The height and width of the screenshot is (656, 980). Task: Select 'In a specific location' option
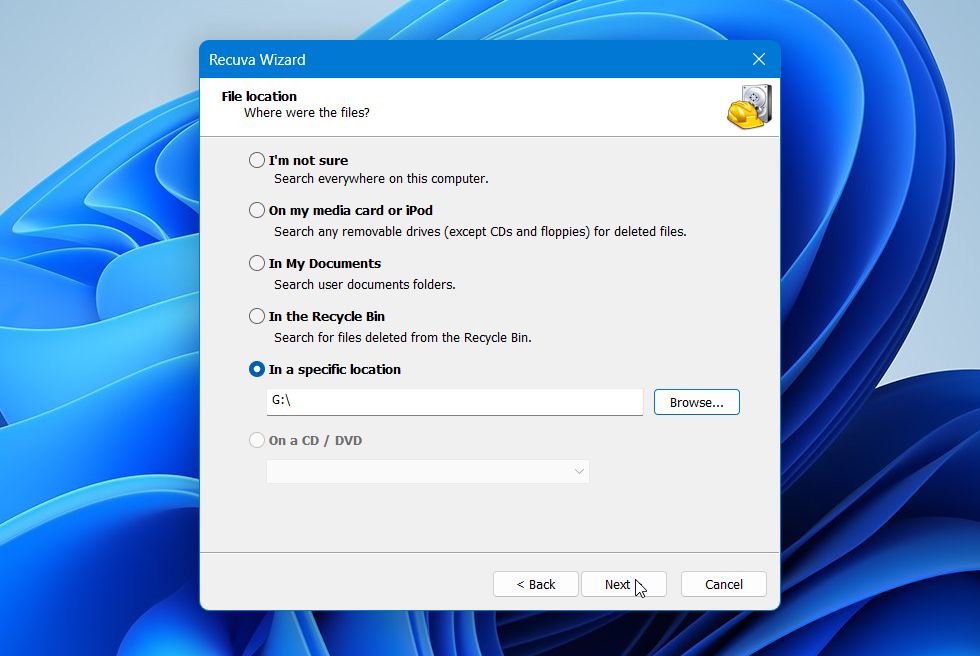pyautogui.click(x=257, y=369)
